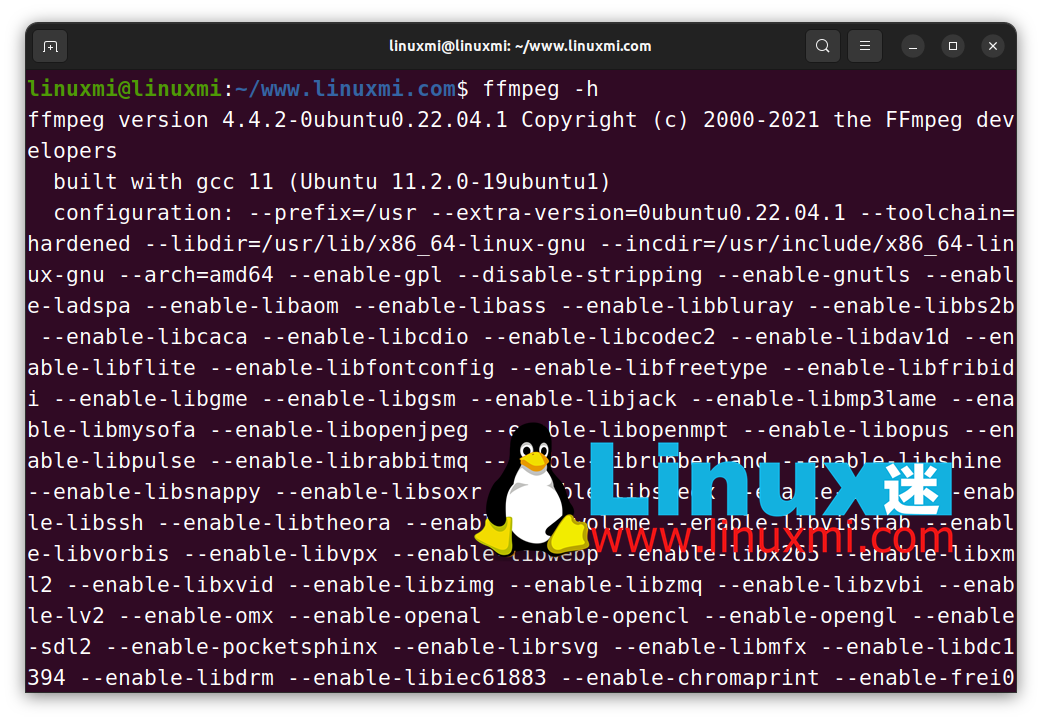Screen dimensions: 1042x721
Task: Click the '--prefix=/usr' option
Action: click(332, 213)
